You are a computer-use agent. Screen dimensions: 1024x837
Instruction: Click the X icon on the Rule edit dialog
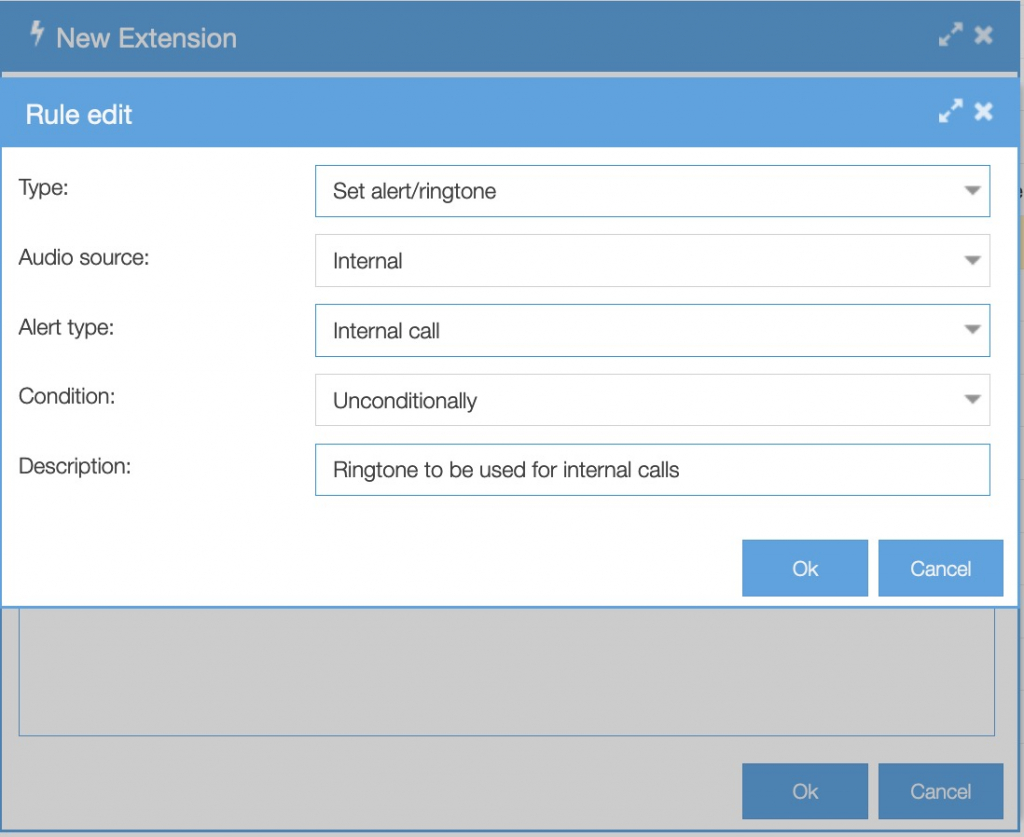pos(982,111)
